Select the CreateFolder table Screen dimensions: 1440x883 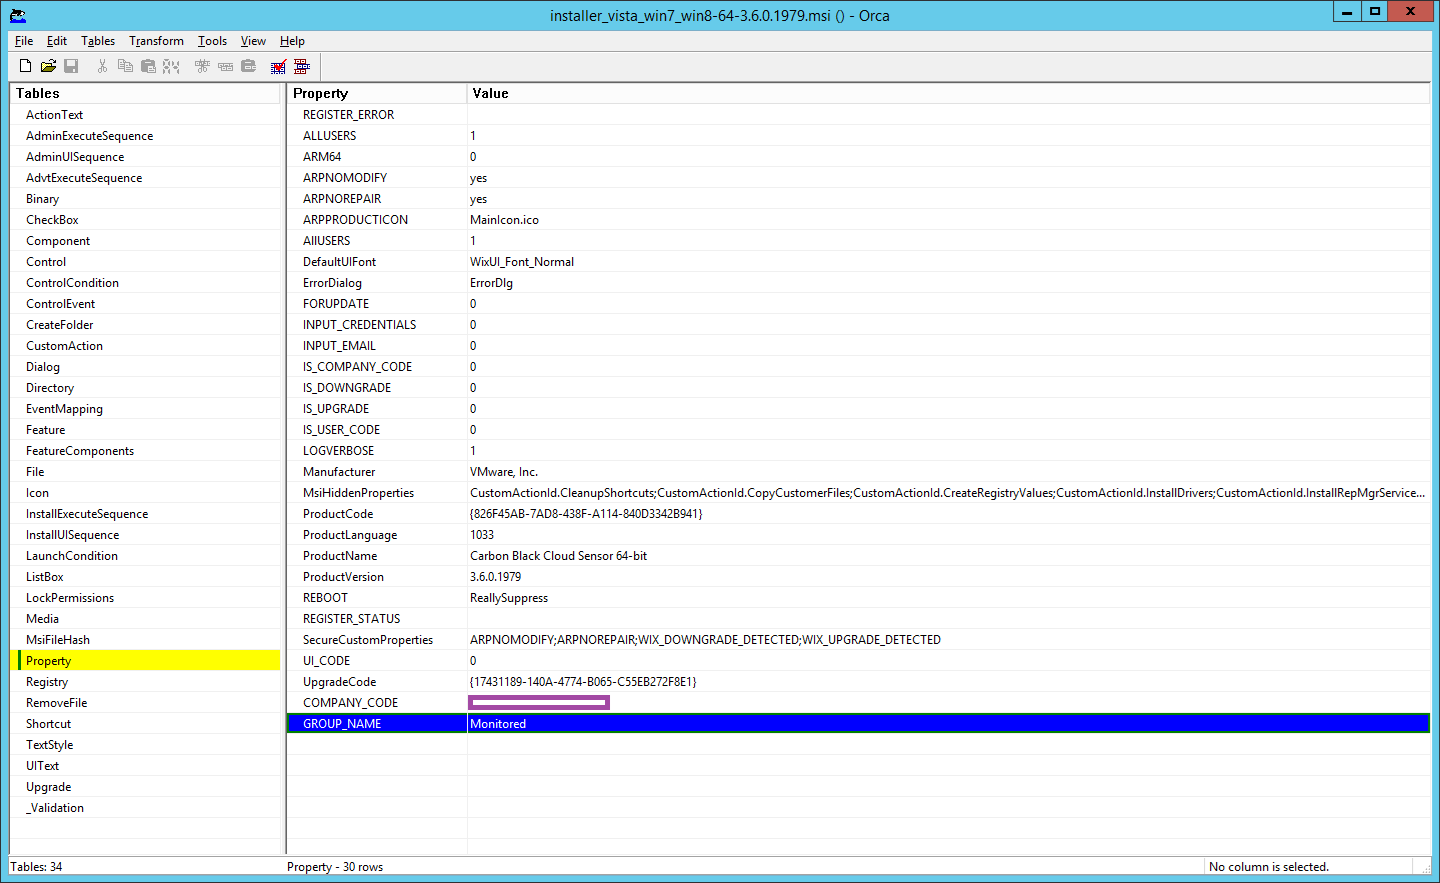pos(59,325)
